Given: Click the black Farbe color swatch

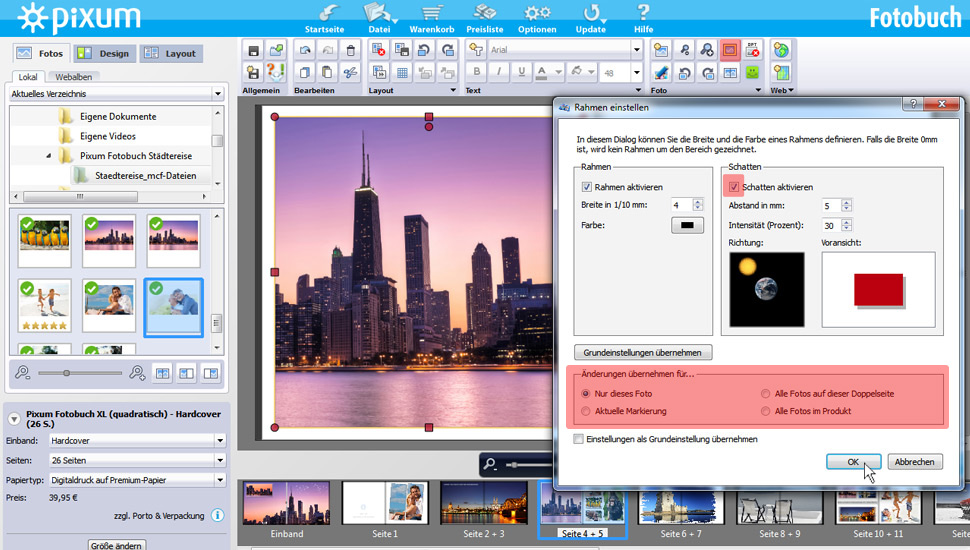Looking at the screenshot, I should 687,225.
